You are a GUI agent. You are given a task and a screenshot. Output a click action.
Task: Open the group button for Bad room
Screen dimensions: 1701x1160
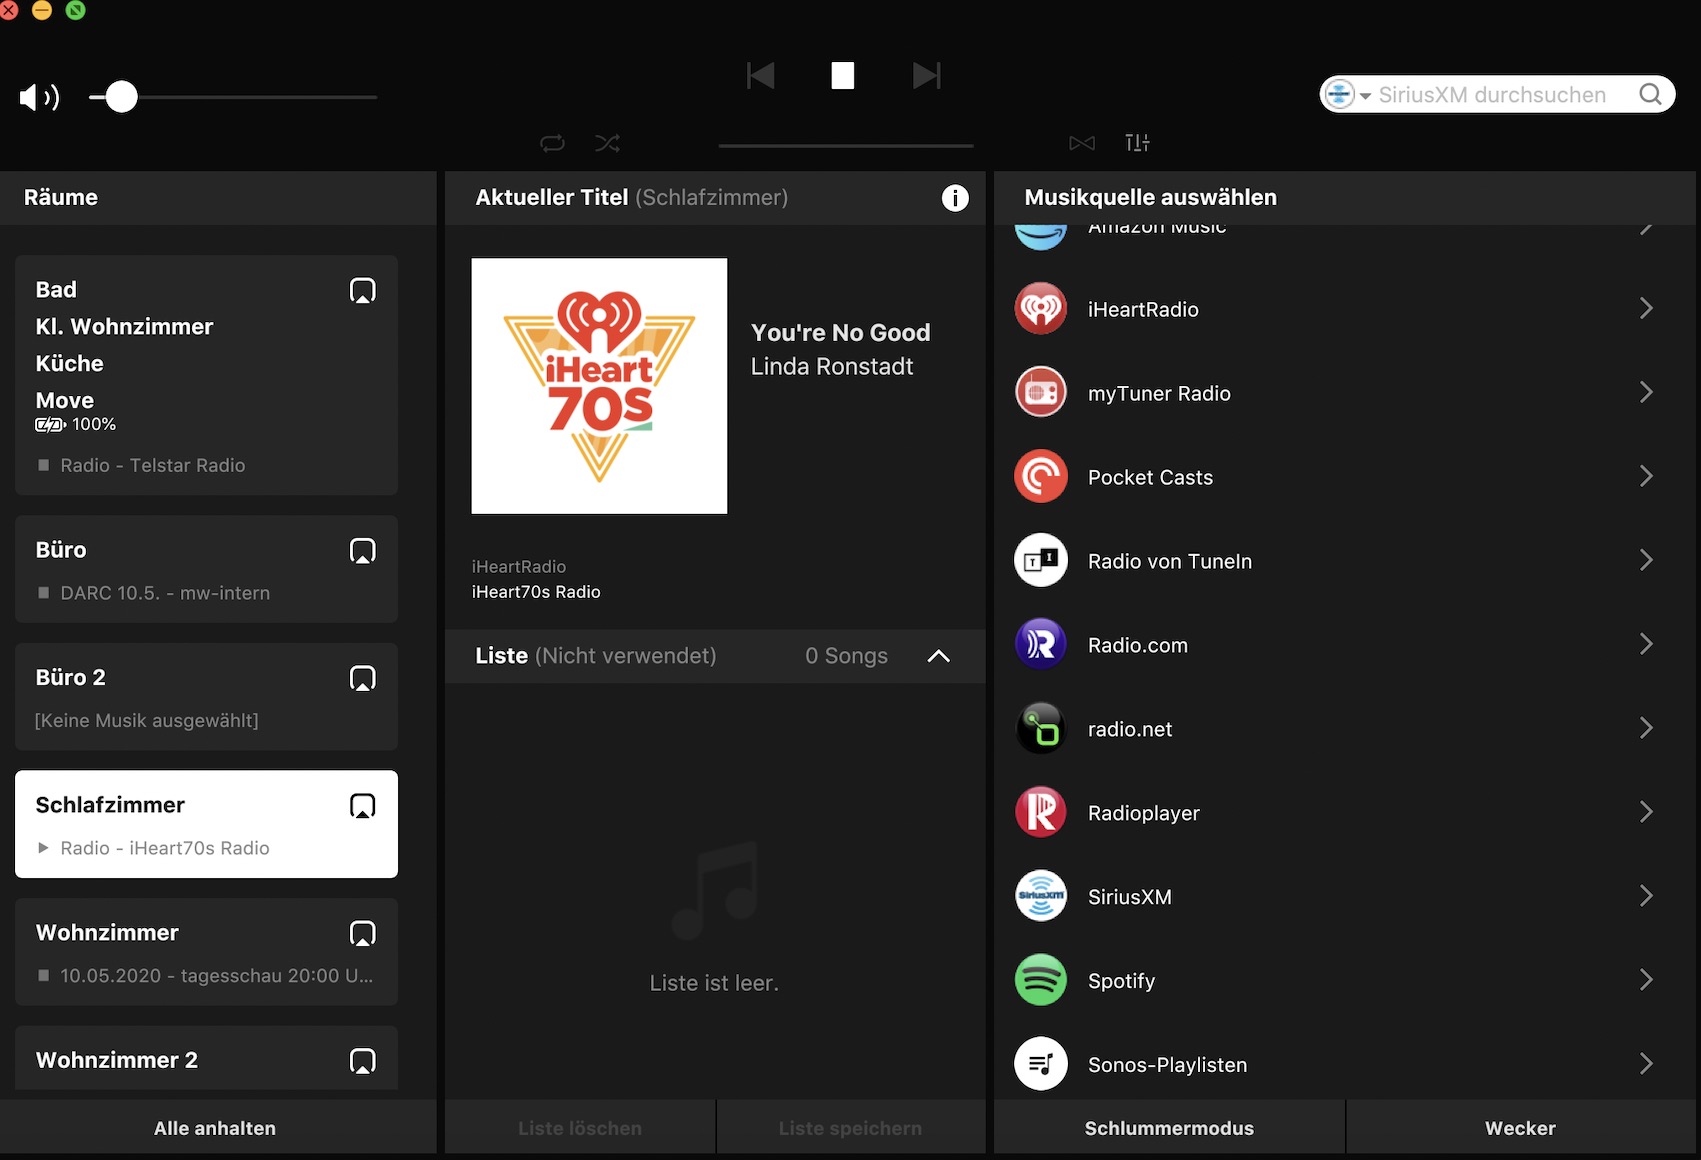[363, 291]
